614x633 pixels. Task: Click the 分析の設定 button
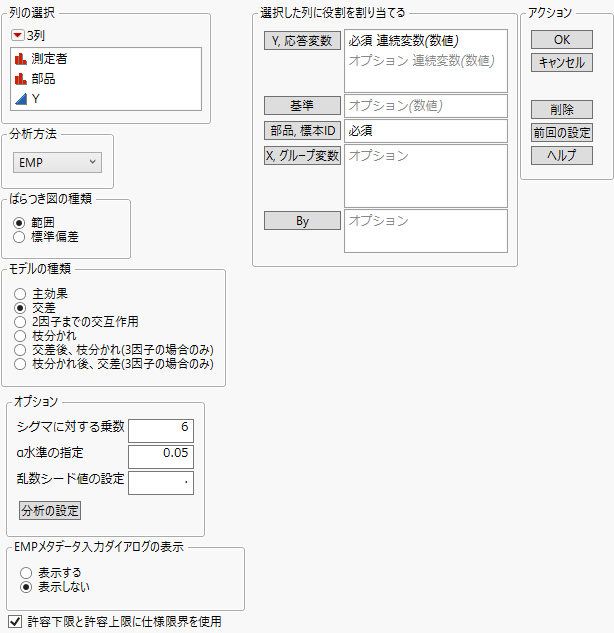[50, 511]
